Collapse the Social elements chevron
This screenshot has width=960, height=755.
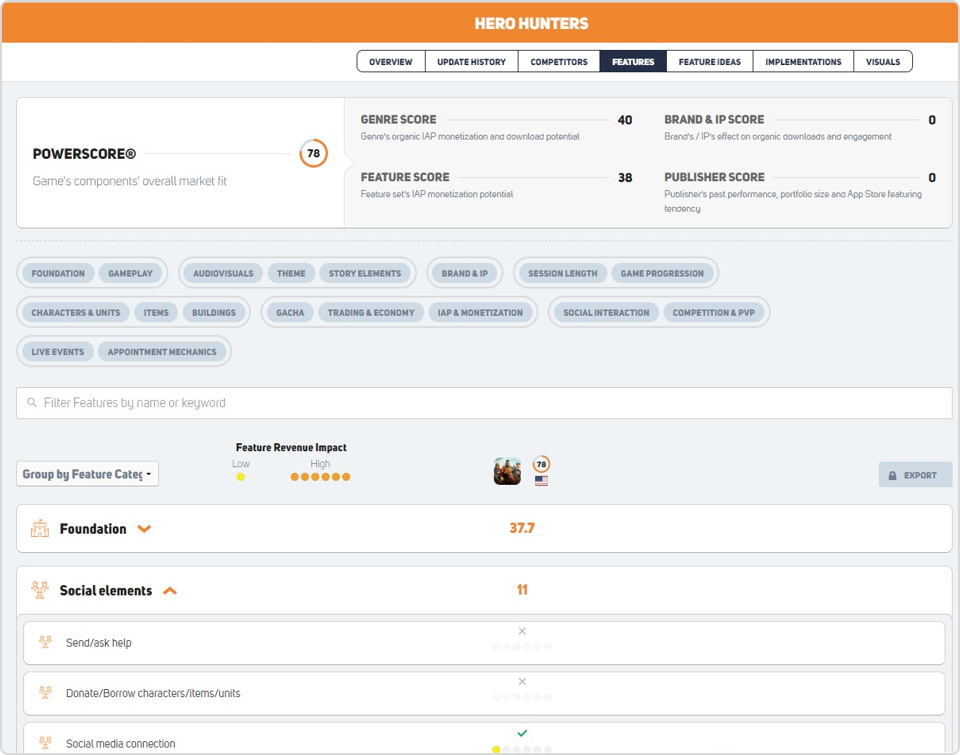(x=170, y=591)
